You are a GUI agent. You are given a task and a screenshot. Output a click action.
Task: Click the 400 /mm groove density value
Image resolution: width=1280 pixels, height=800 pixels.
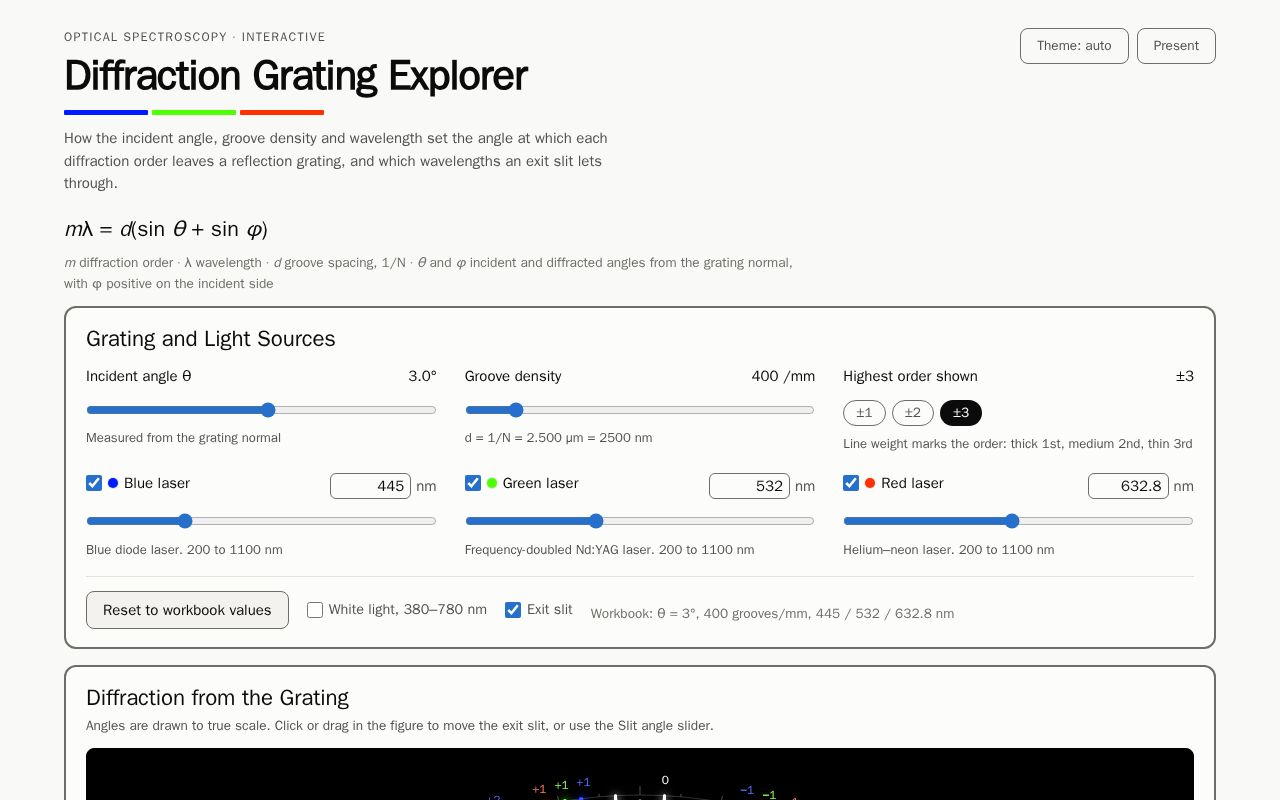coord(783,376)
